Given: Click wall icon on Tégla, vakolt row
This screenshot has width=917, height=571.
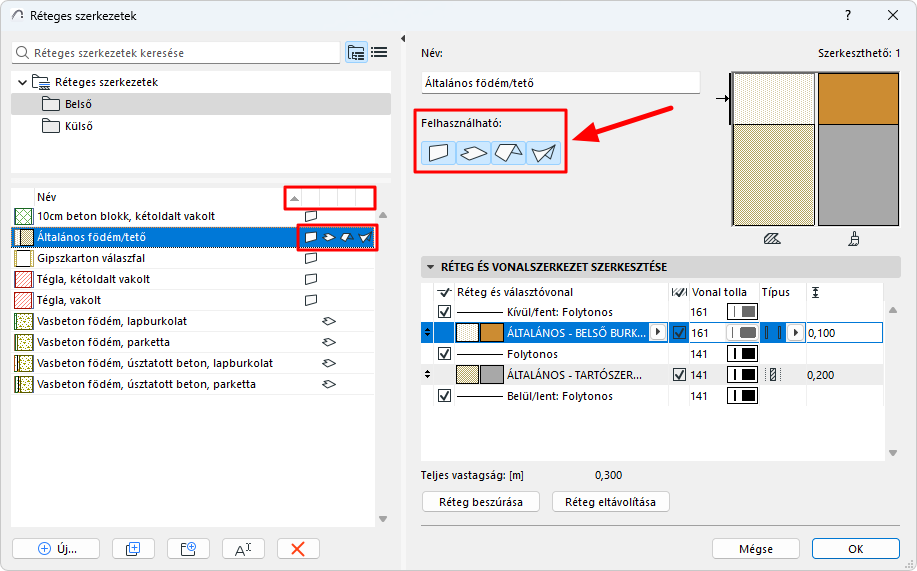Looking at the screenshot, I should coord(311,300).
